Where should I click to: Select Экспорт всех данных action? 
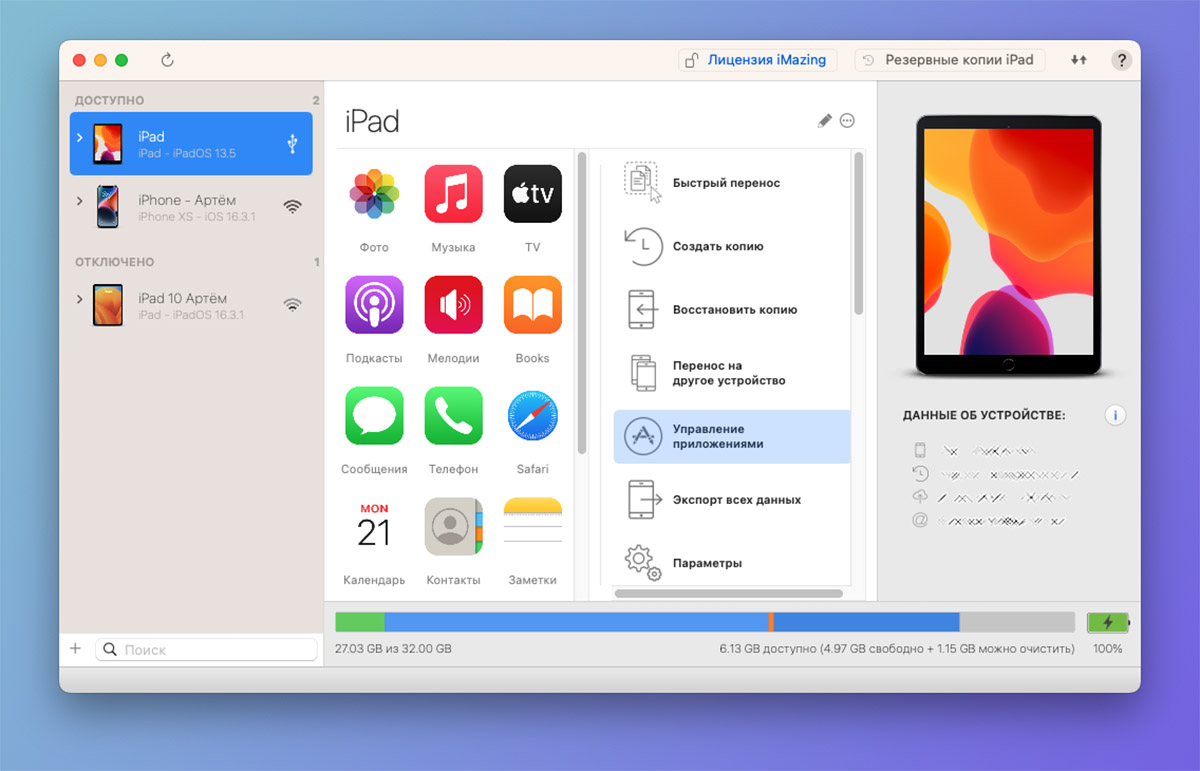(732, 500)
